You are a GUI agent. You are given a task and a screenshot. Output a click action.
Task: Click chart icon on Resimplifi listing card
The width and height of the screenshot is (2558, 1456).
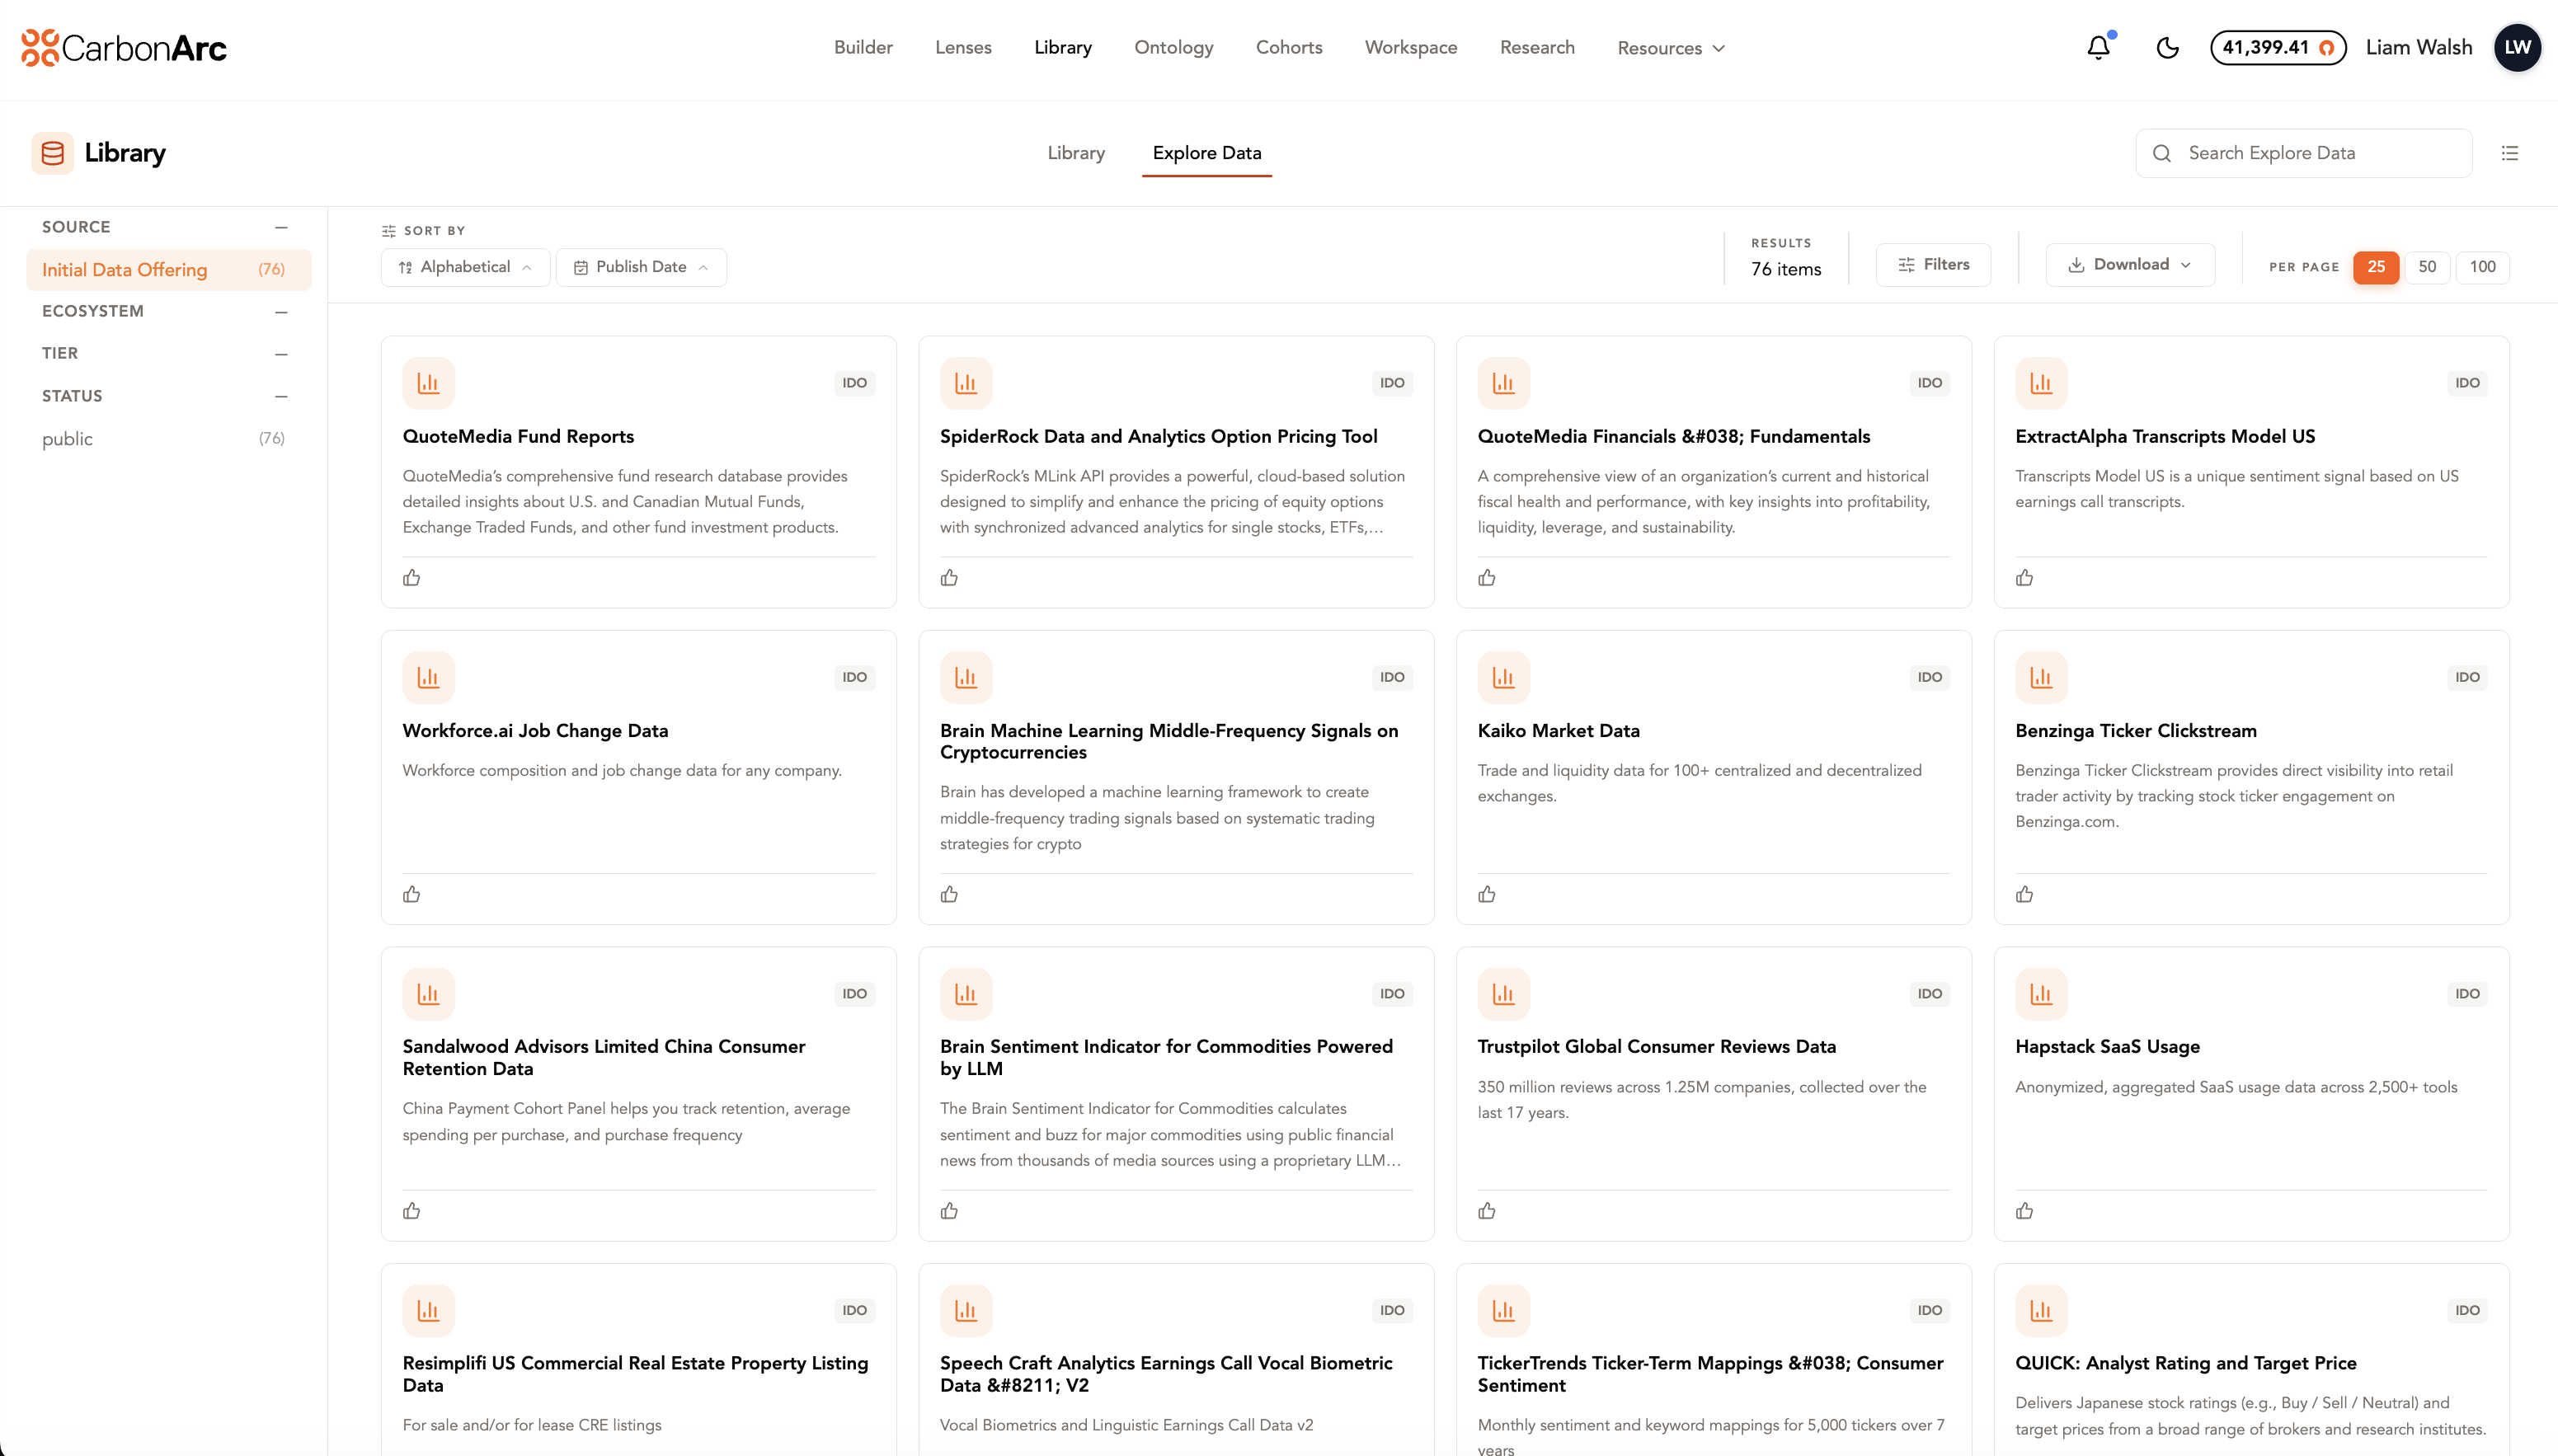(428, 1310)
